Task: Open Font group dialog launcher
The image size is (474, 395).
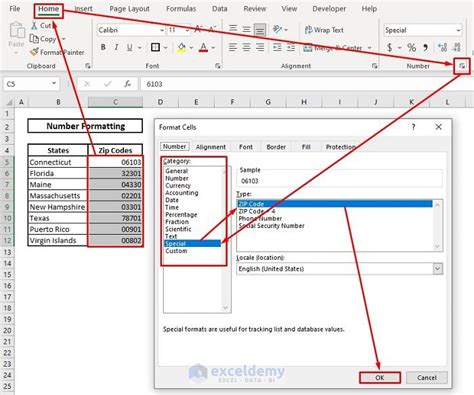Action: point(218,66)
